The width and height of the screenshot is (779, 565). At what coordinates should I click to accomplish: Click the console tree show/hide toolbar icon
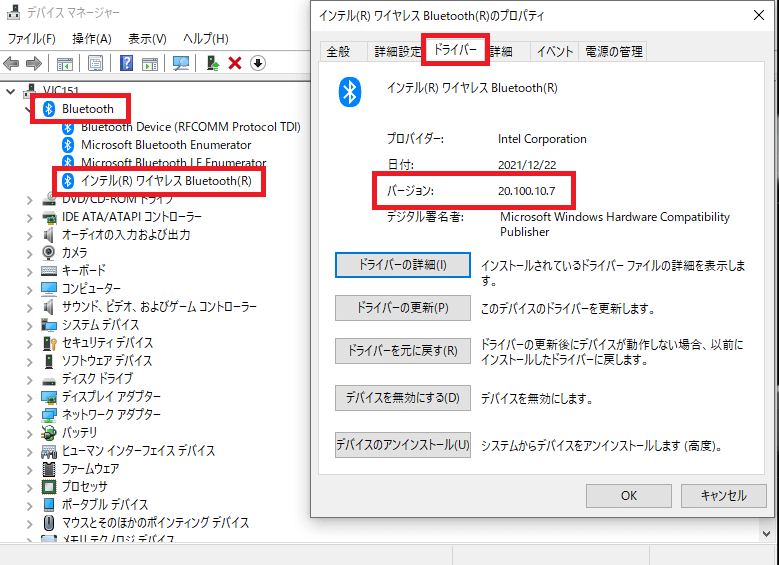coord(65,64)
